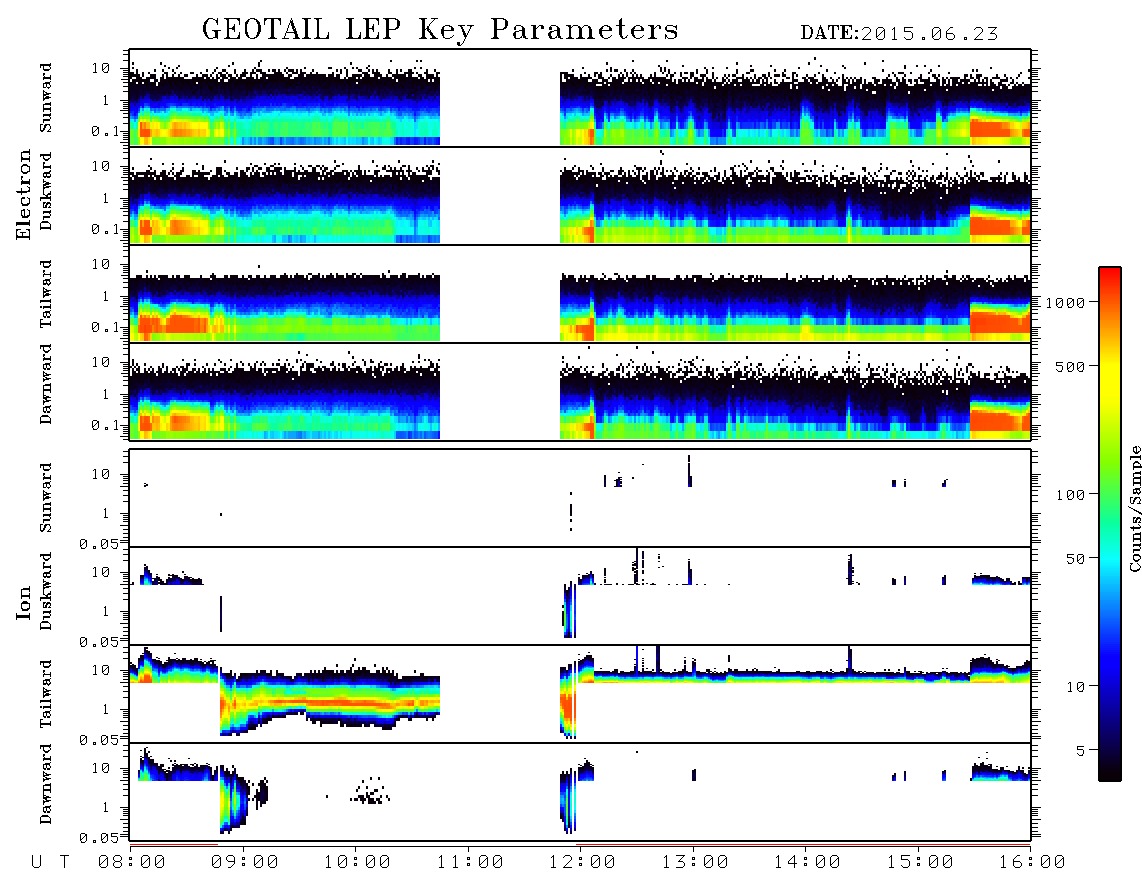Viewport: 1142px width, 880px height.
Task: Click the 0.05 tick on Ion Sunward panel
Action: (x=98, y=544)
